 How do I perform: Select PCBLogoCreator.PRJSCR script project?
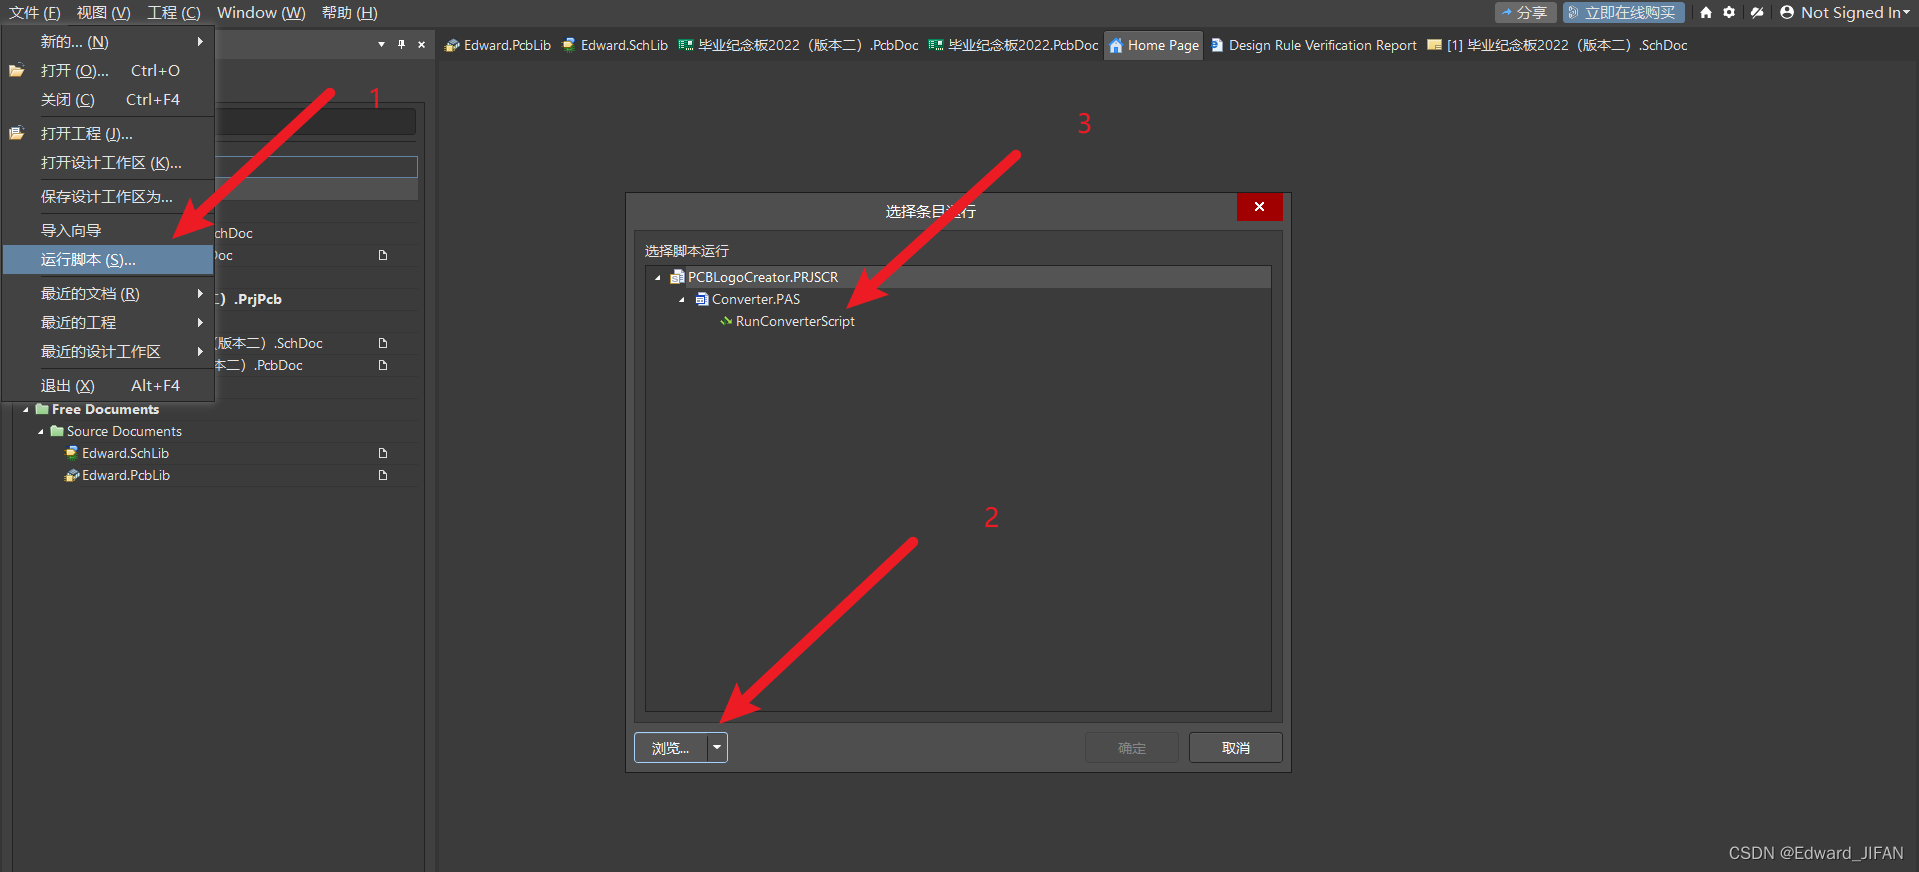pyautogui.click(x=763, y=277)
